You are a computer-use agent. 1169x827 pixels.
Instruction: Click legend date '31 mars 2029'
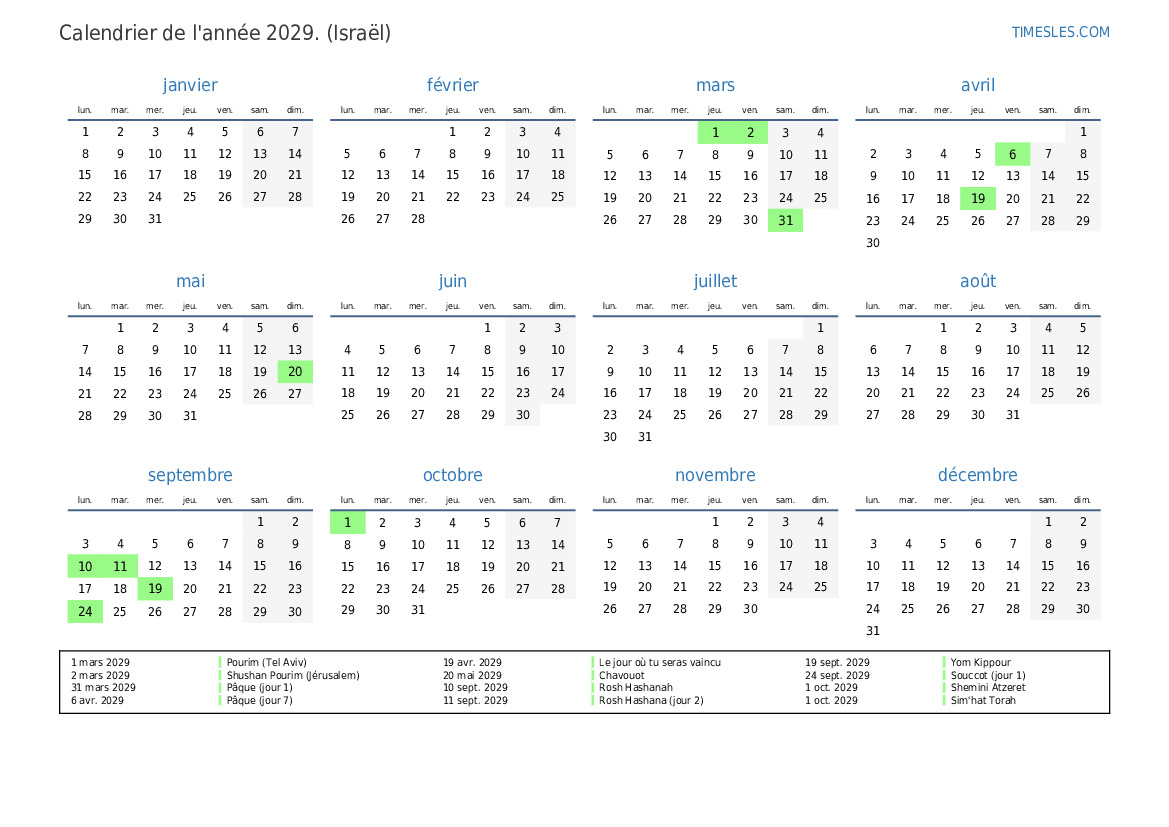pos(103,688)
